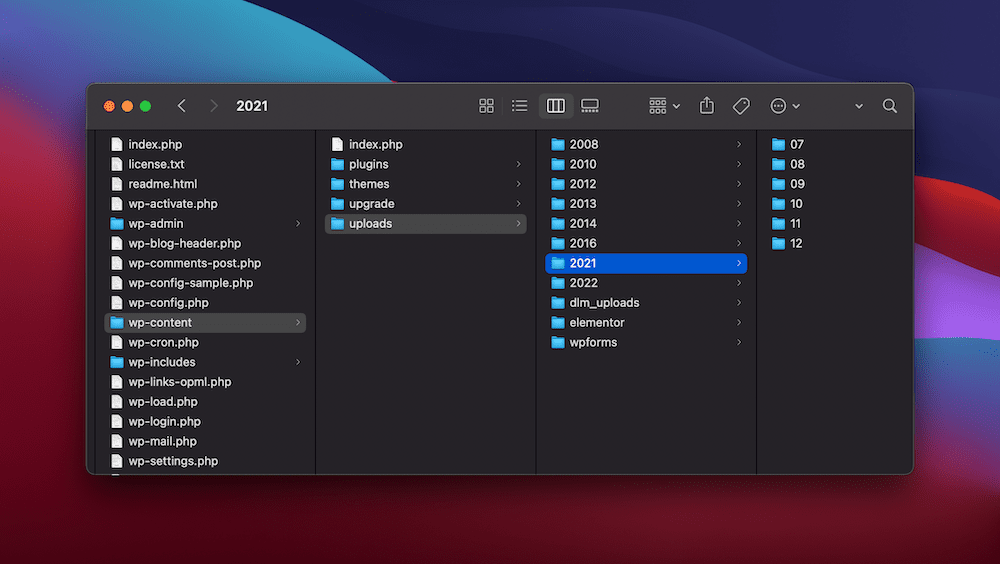Click the 2021 window title

click(x=252, y=106)
